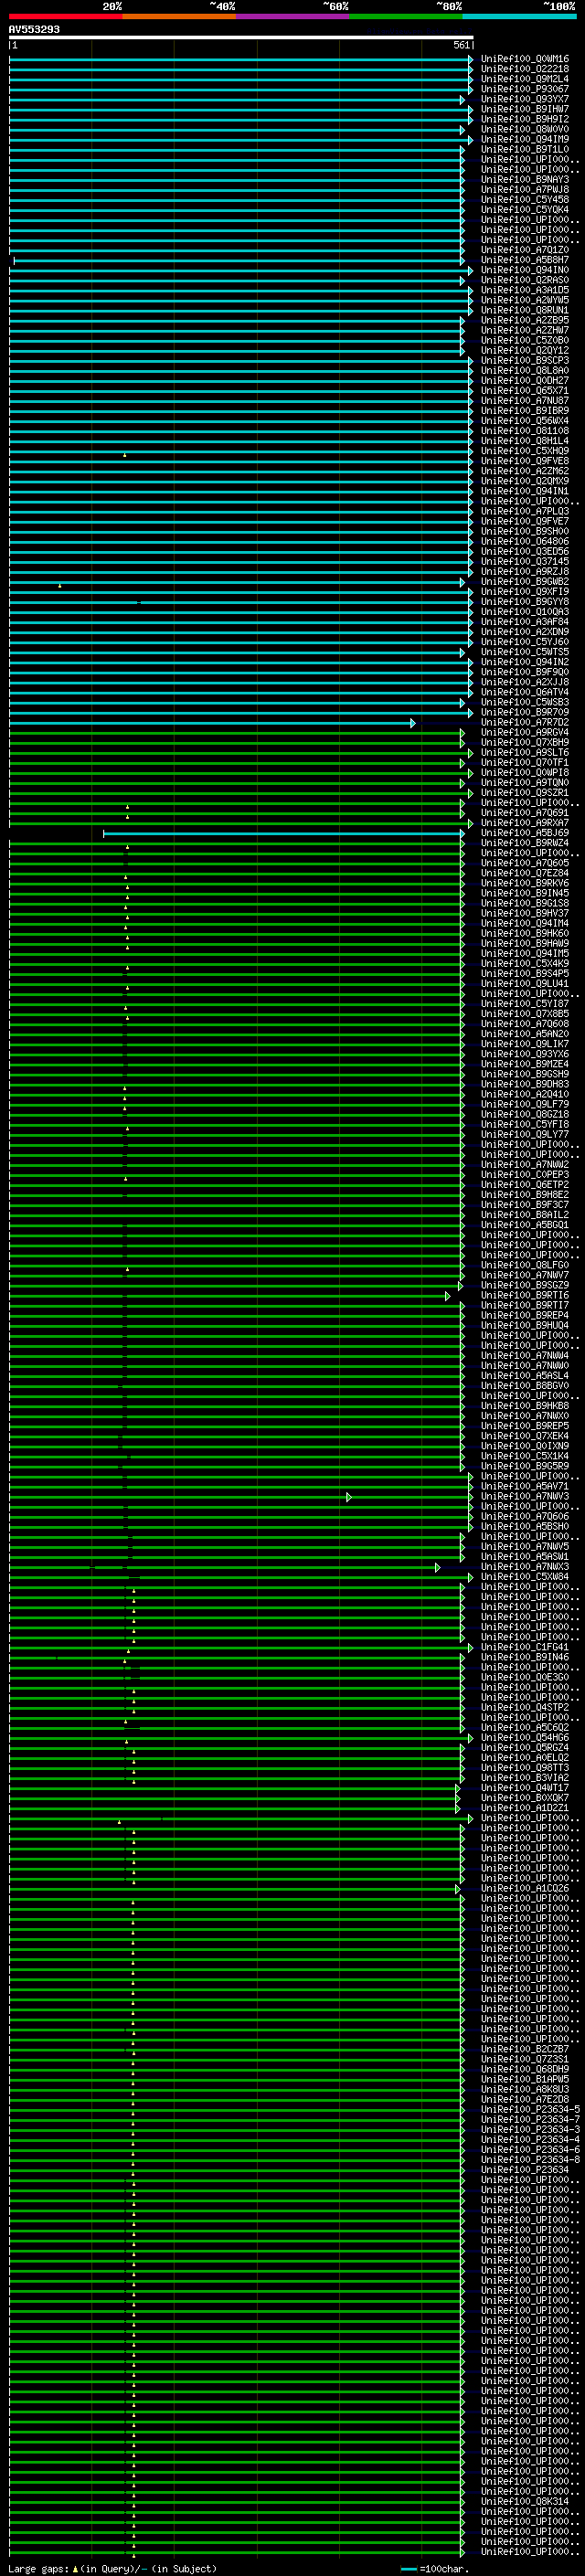Open the UniRef100_Q65X71 label

click(x=525, y=391)
